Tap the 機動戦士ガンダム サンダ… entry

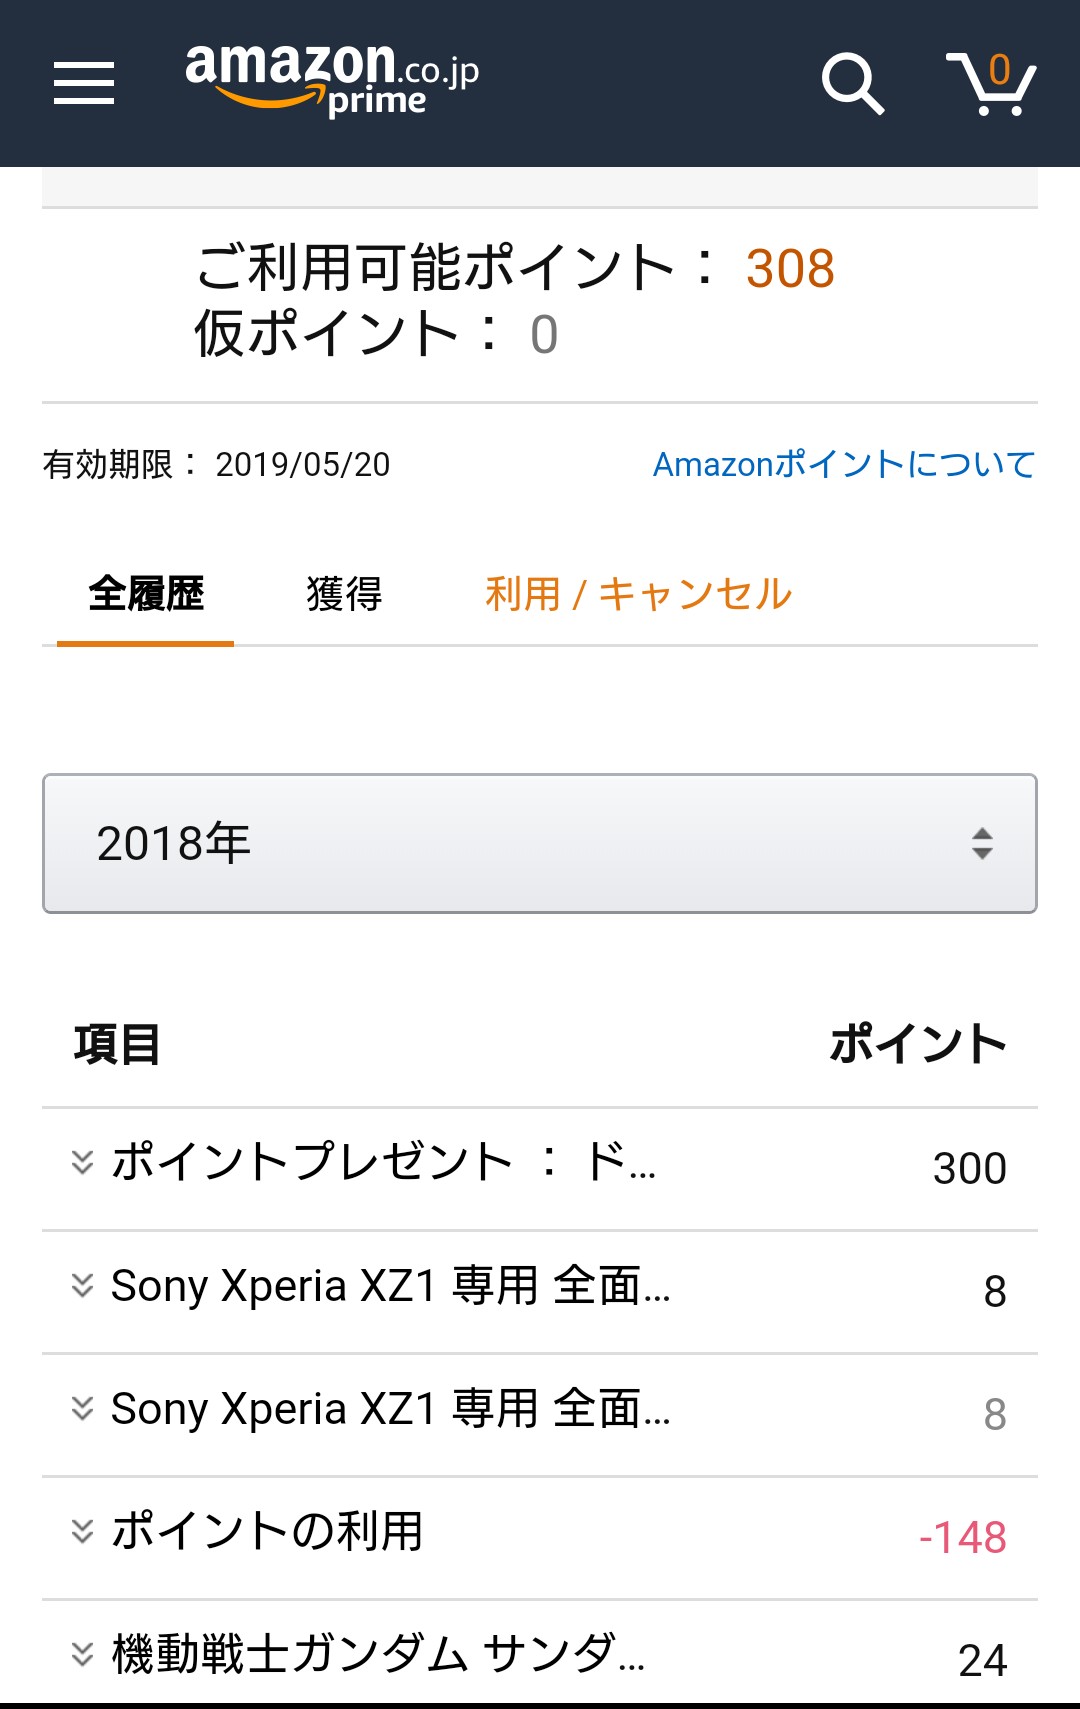point(378,1654)
